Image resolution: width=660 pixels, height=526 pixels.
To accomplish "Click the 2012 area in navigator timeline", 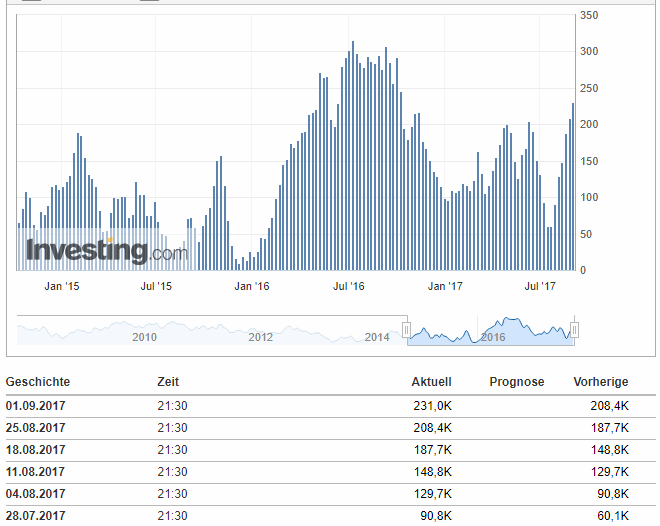I will (260, 337).
